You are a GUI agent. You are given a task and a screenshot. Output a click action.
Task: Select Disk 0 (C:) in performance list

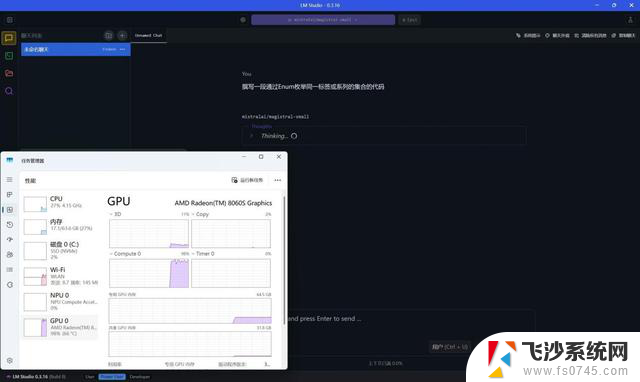click(x=60, y=250)
